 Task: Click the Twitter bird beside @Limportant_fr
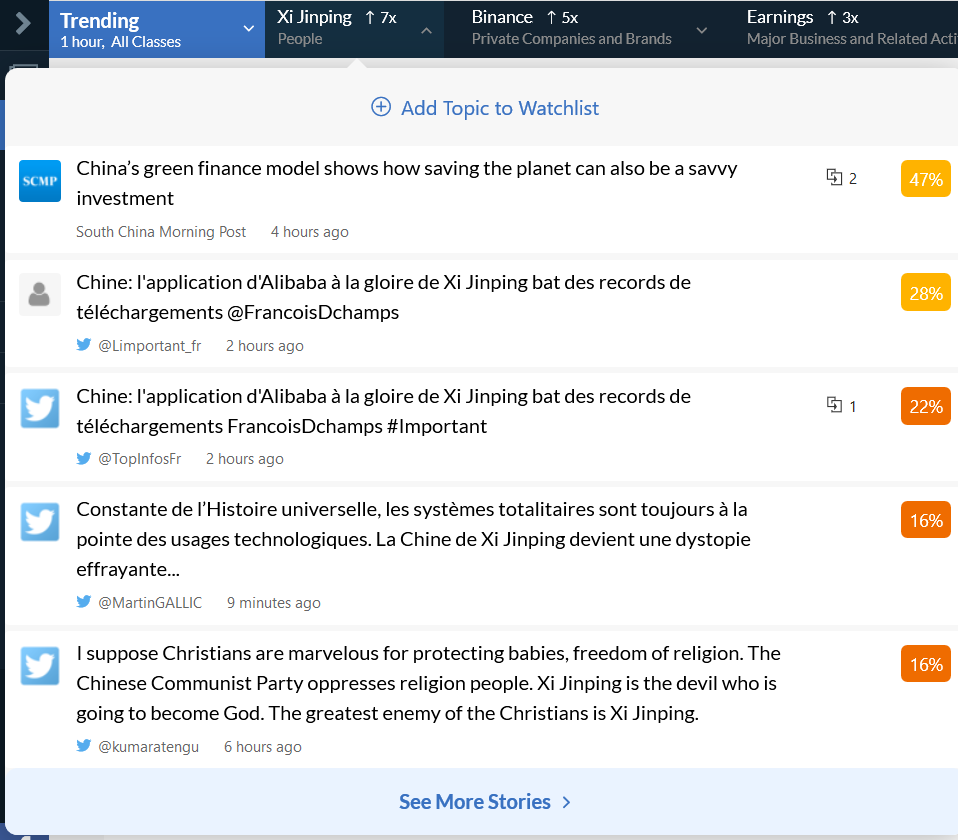pos(84,345)
